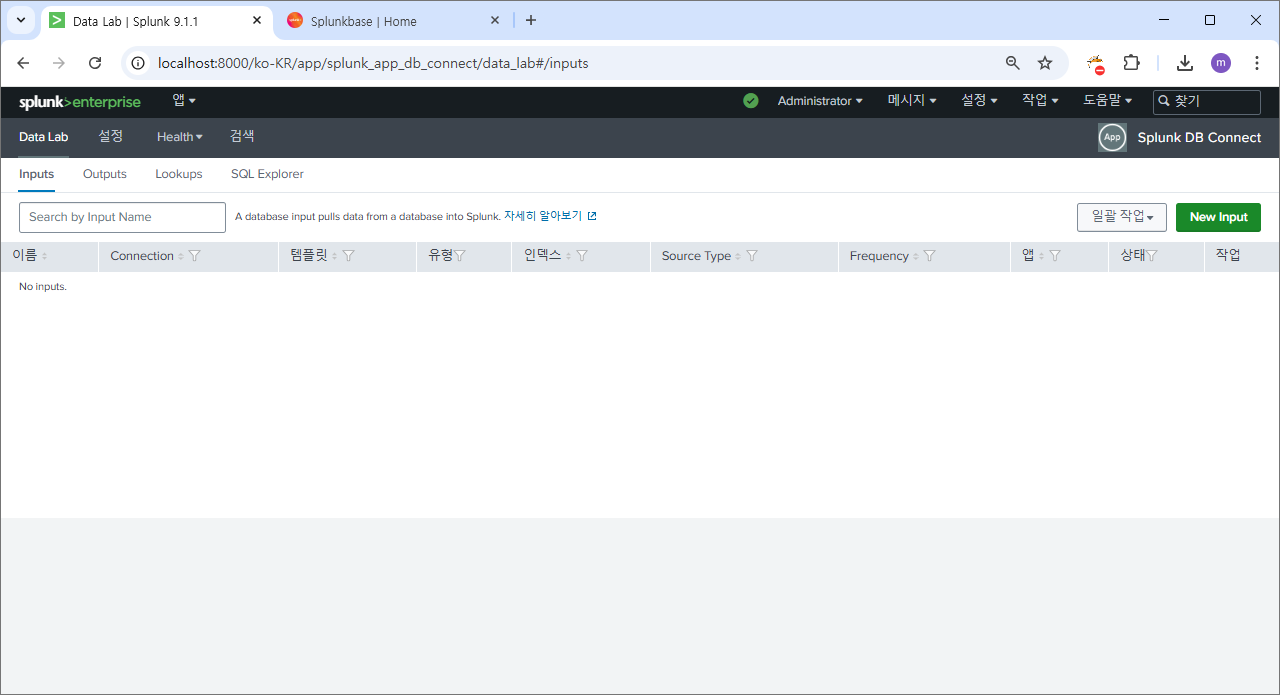Click the 템플릿 column header
Screen dimensions: 1280x695
point(309,255)
